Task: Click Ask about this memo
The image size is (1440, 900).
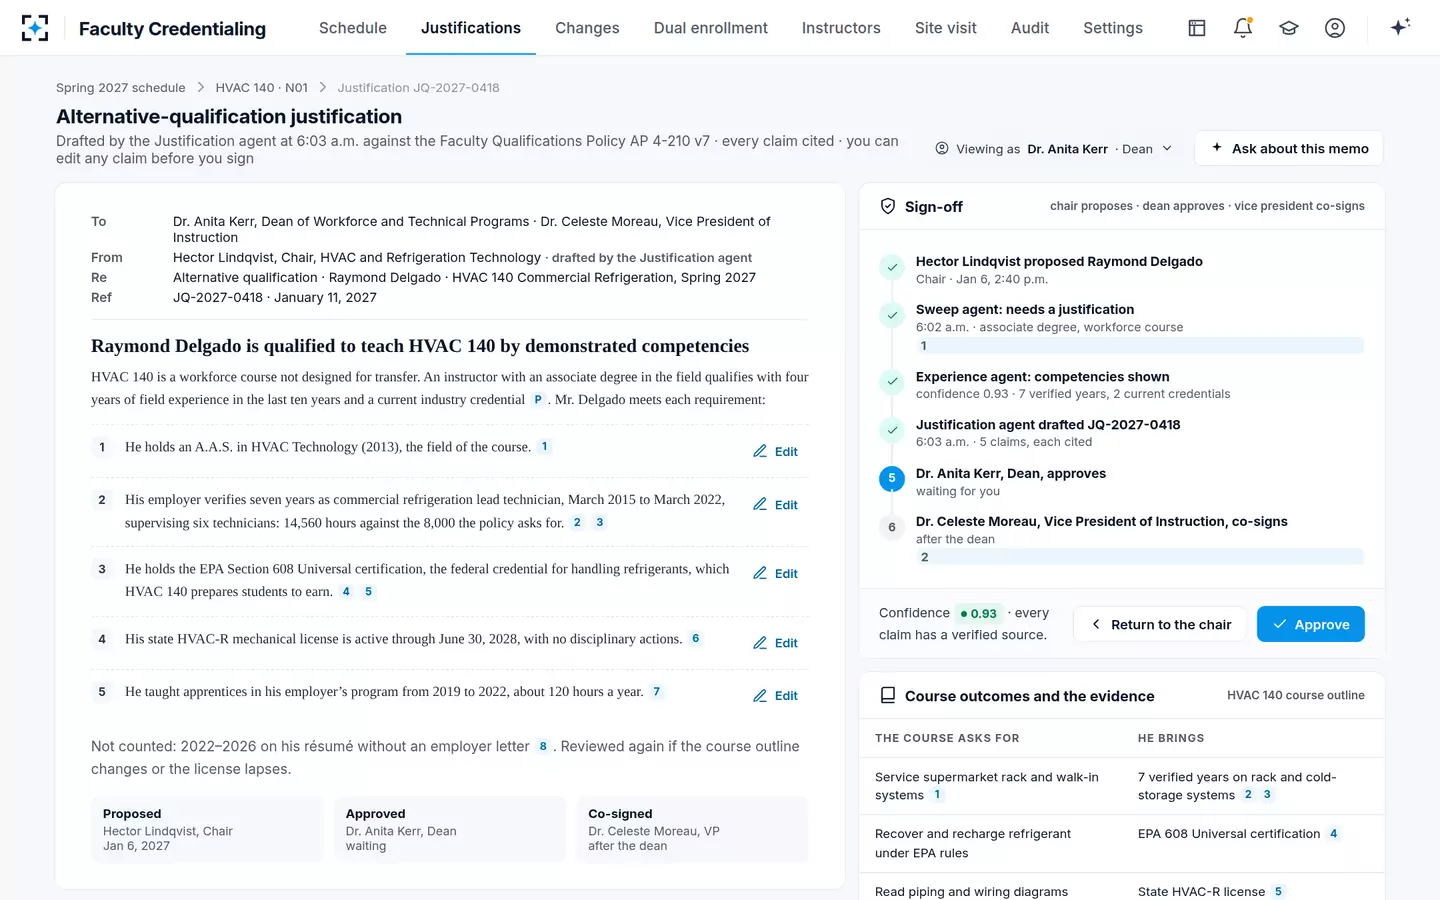Action: tap(1289, 148)
